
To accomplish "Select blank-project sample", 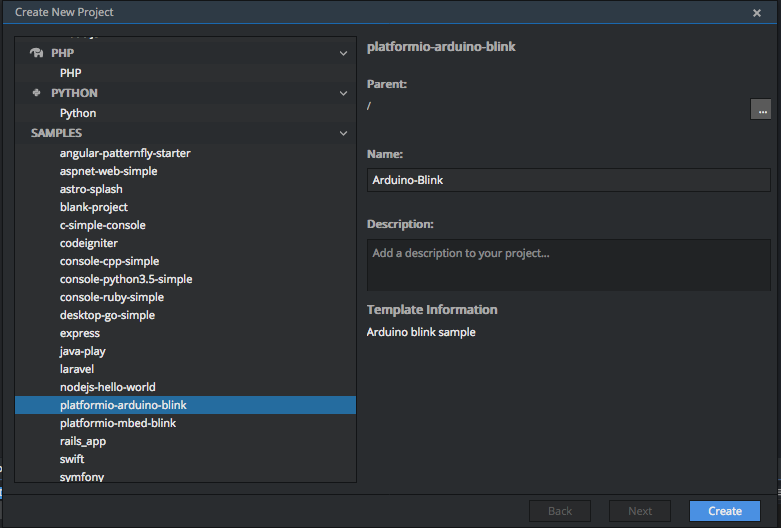I will 185,207.
